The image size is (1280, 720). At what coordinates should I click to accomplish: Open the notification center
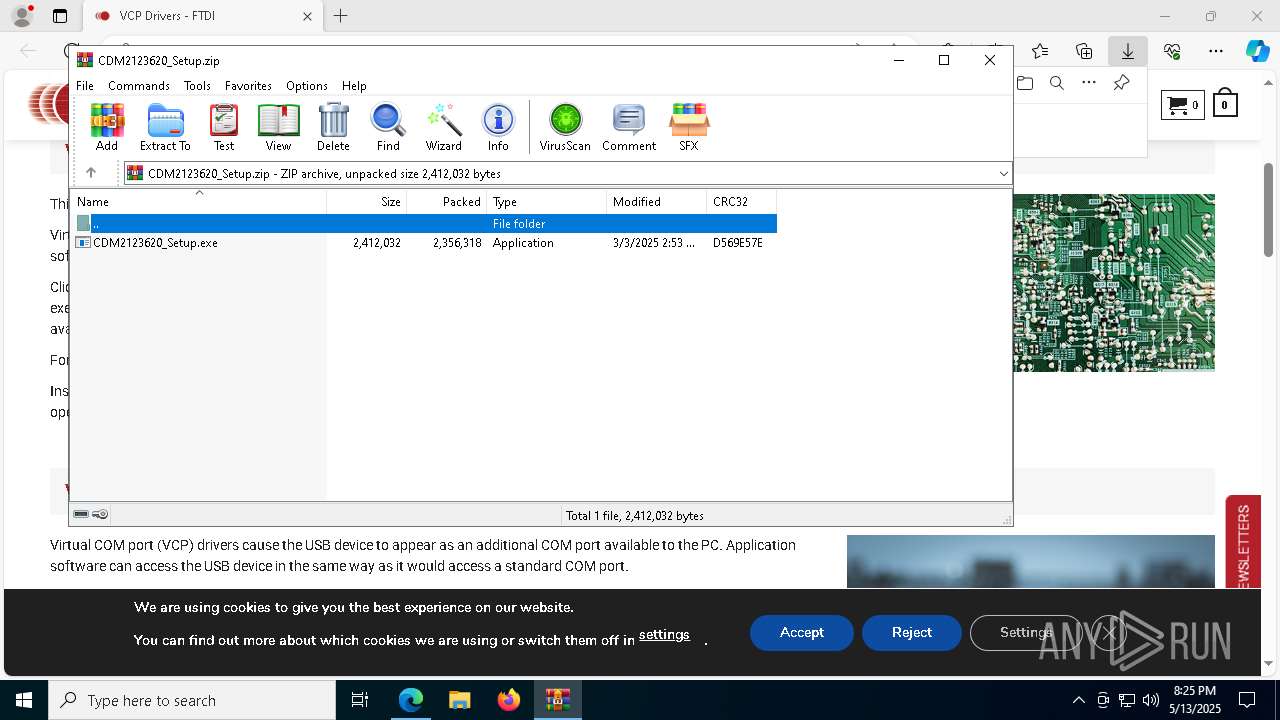(1247, 700)
